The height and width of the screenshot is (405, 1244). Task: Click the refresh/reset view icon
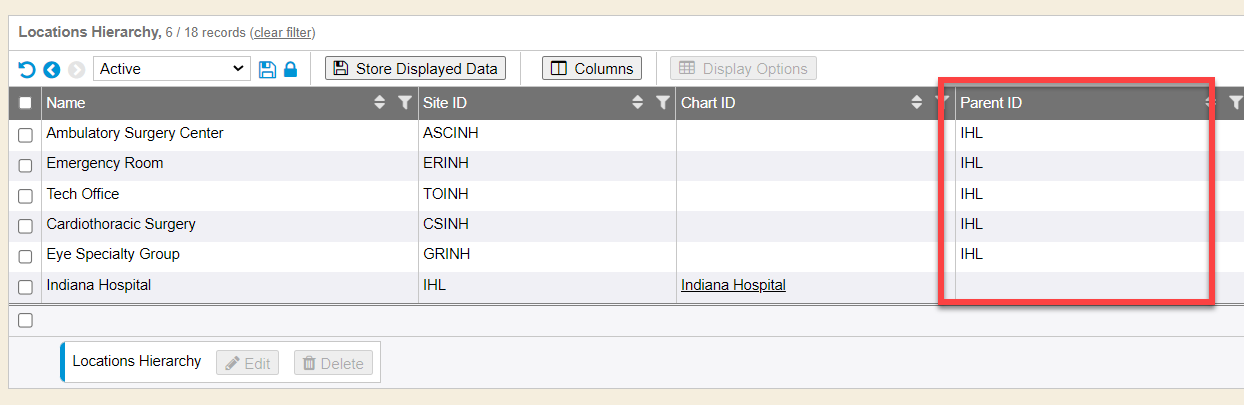click(27, 69)
